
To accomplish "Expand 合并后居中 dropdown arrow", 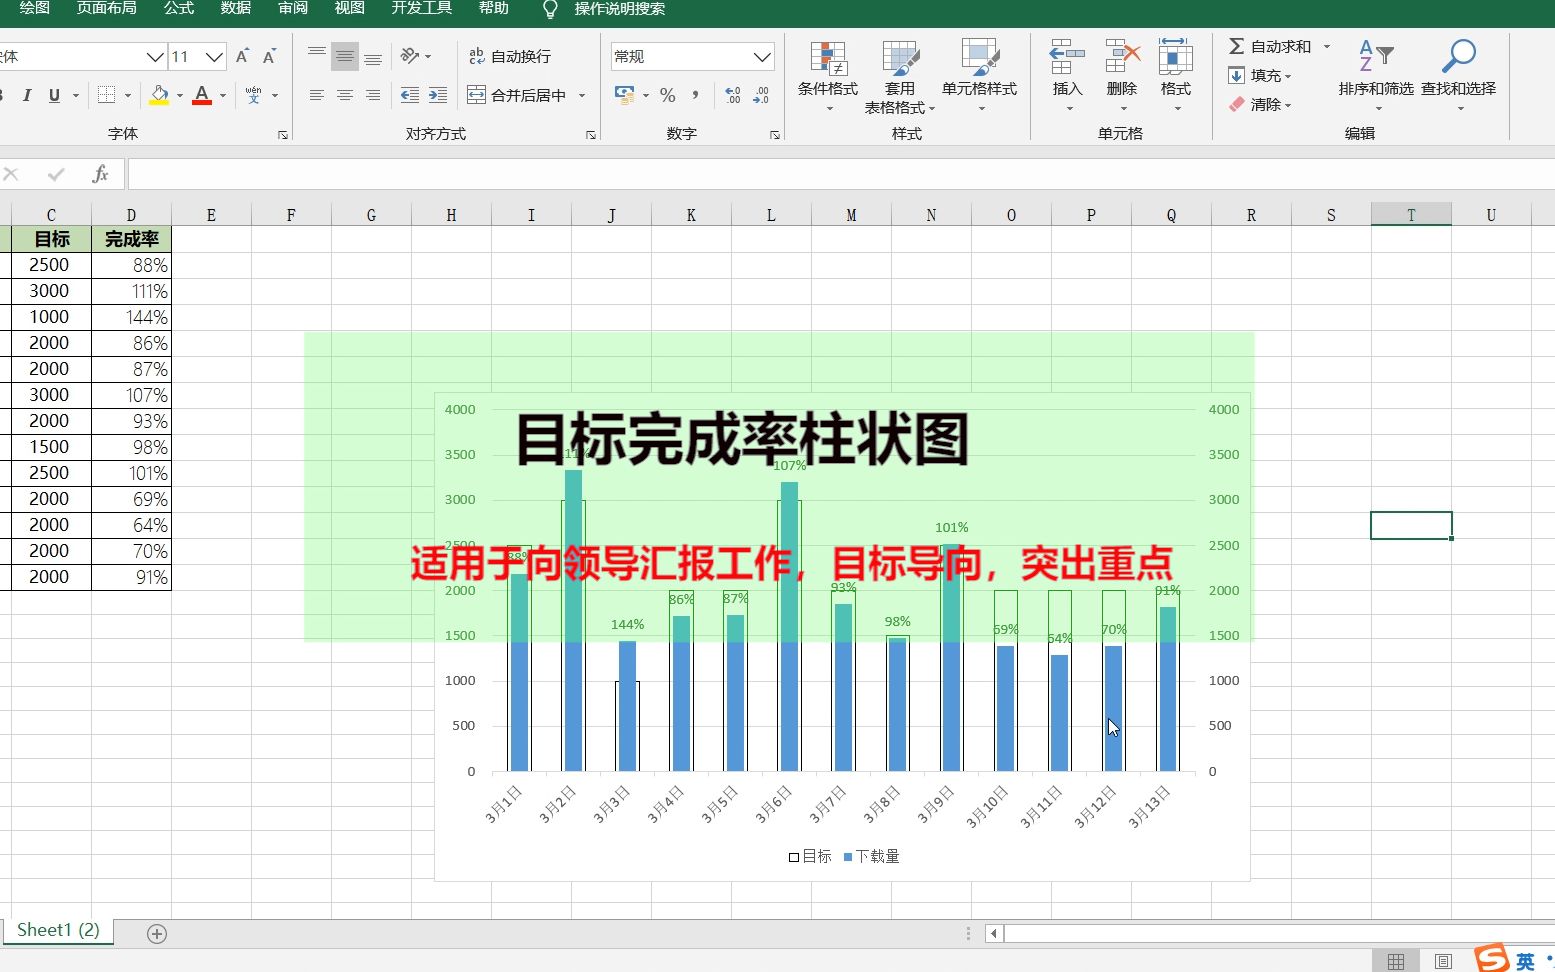I will point(582,96).
